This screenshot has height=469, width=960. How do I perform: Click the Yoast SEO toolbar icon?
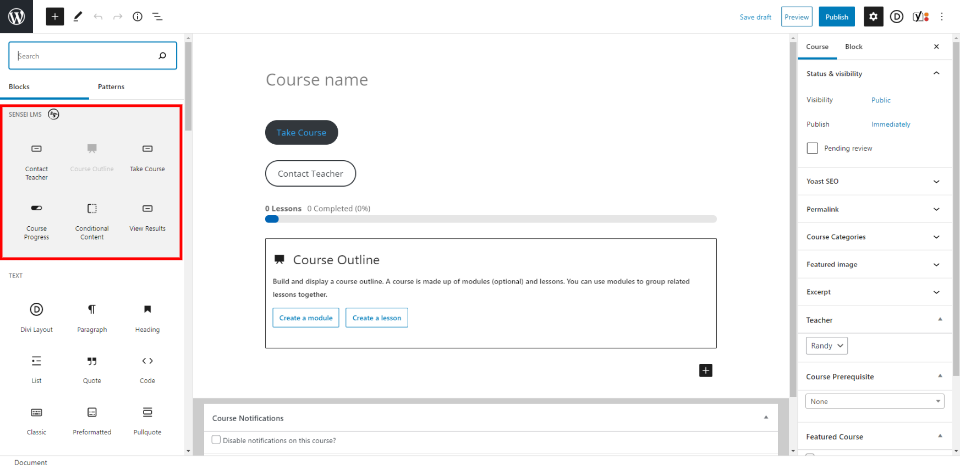pos(920,17)
